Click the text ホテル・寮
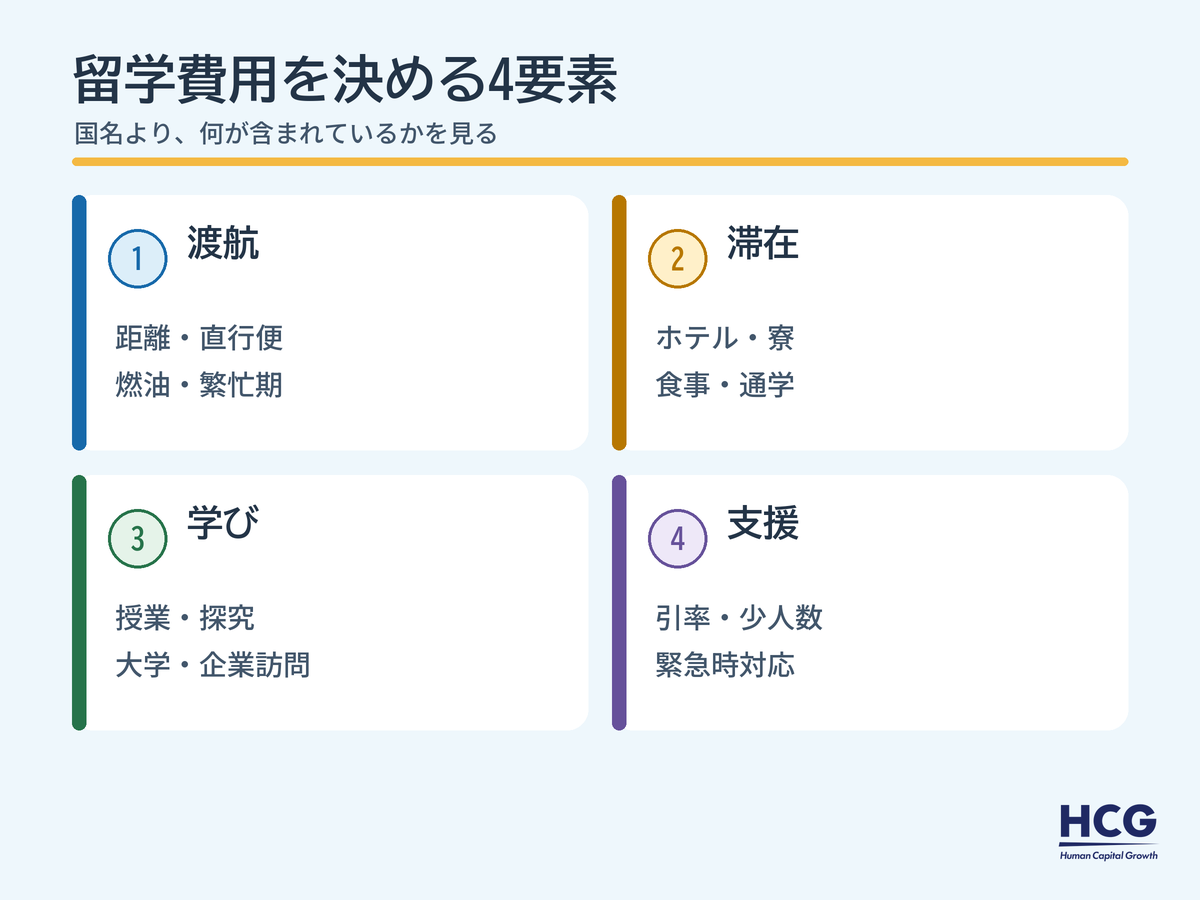Viewport: 1200px width, 900px height. 725,338
